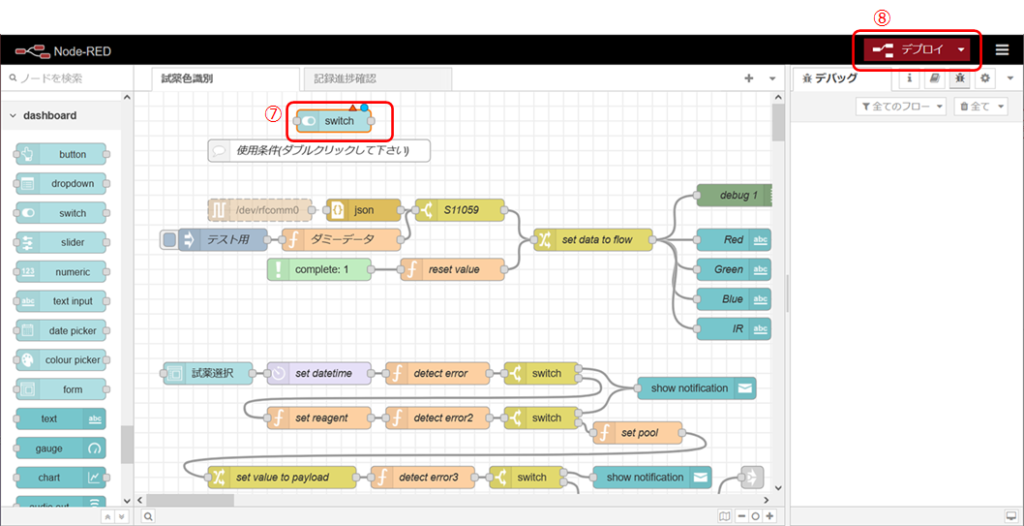Select the debug bug icon tab

(960, 78)
